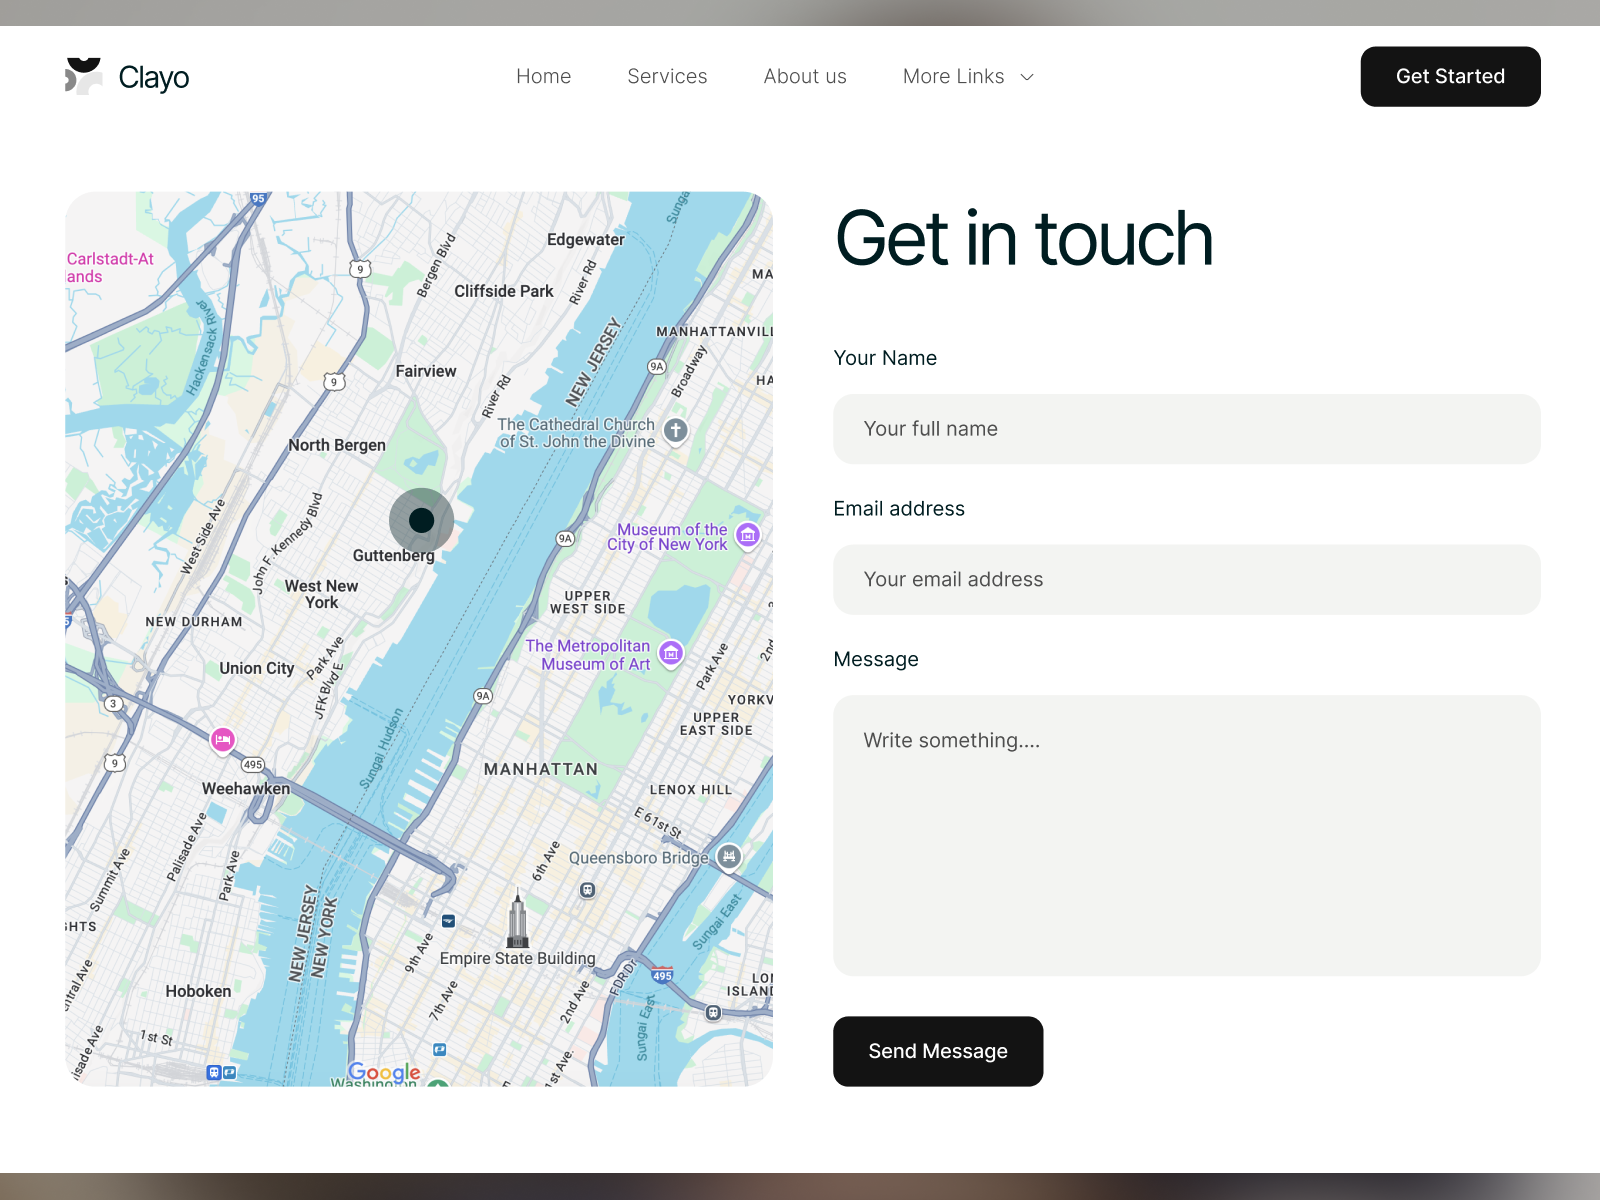Viewport: 1600px width, 1200px height.
Task: Click the Google logo on the map
Action: tap(384, 1072)
